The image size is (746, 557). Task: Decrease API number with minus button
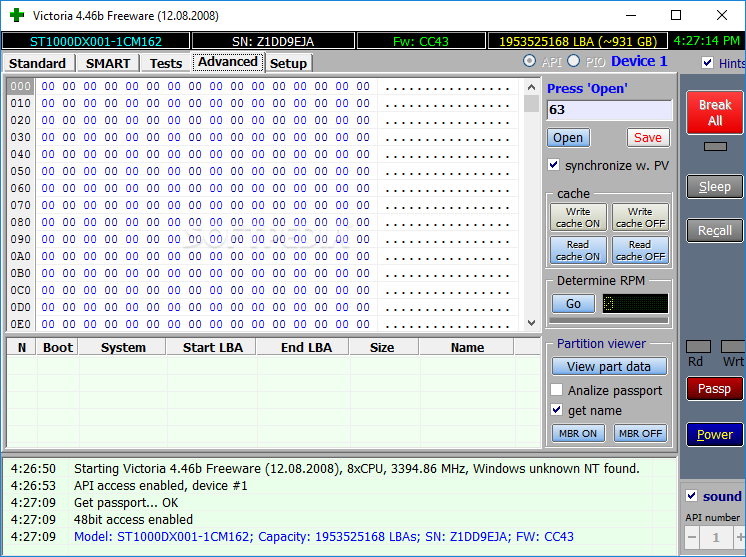[692, 538]
